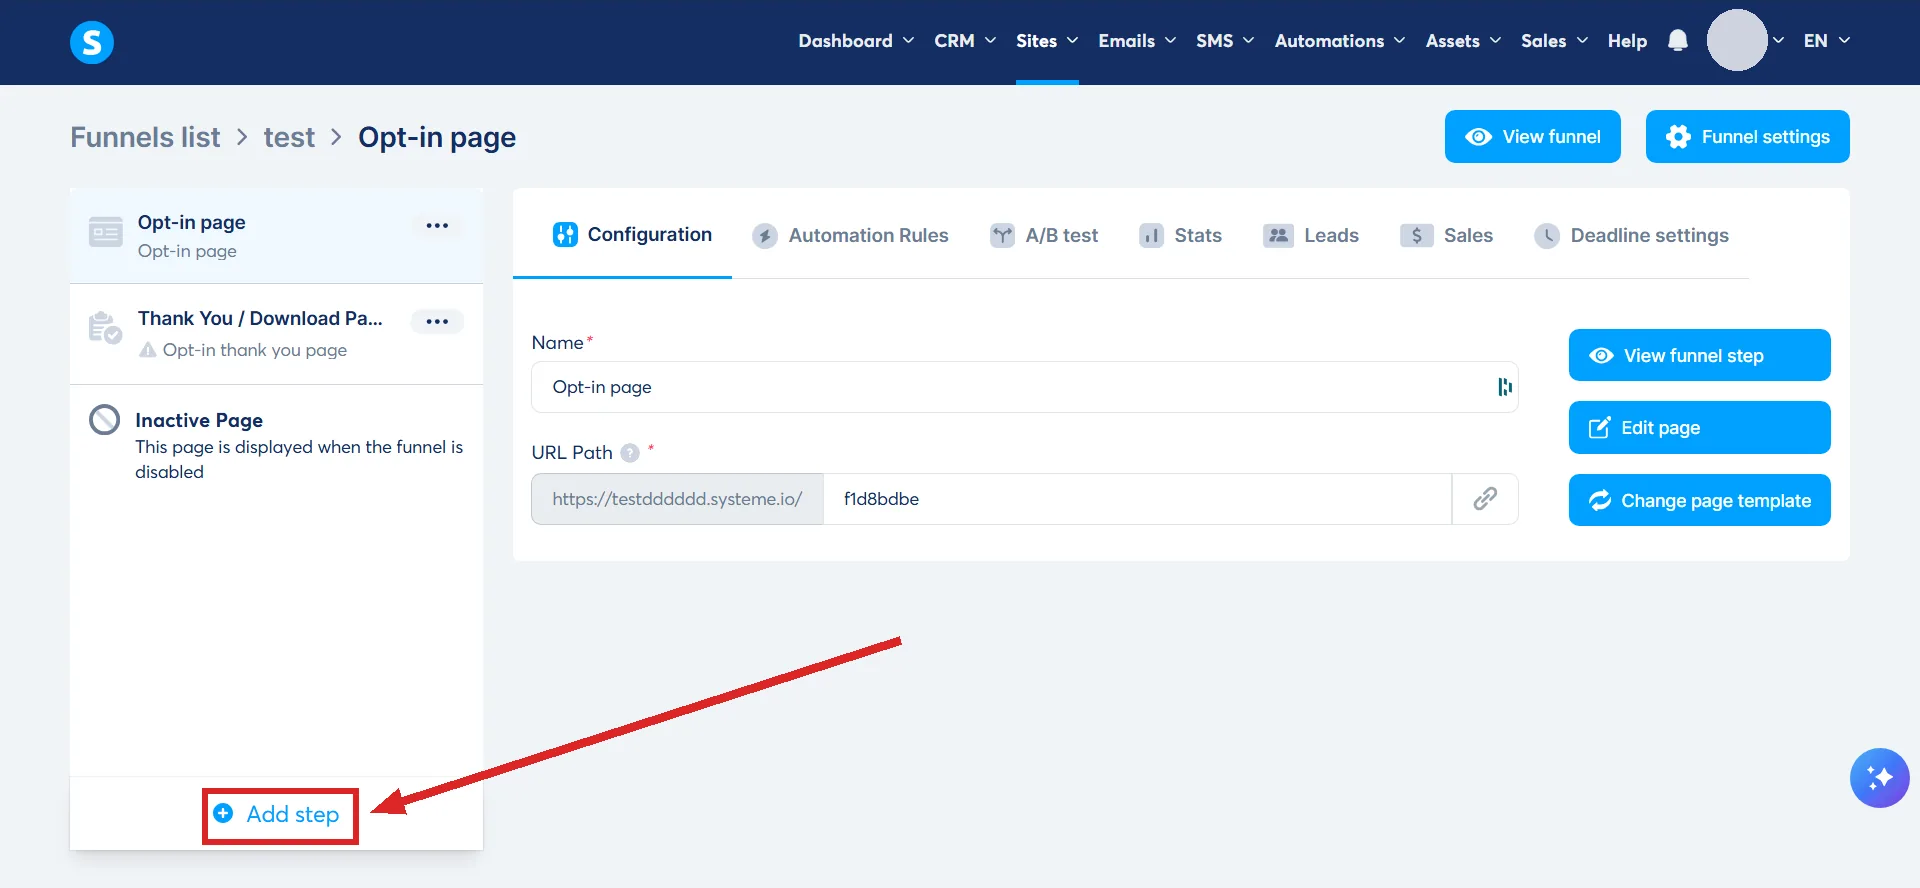The image size is (1920, 888).
Task: Open the EN language selector
Action: pos(1827,41)
